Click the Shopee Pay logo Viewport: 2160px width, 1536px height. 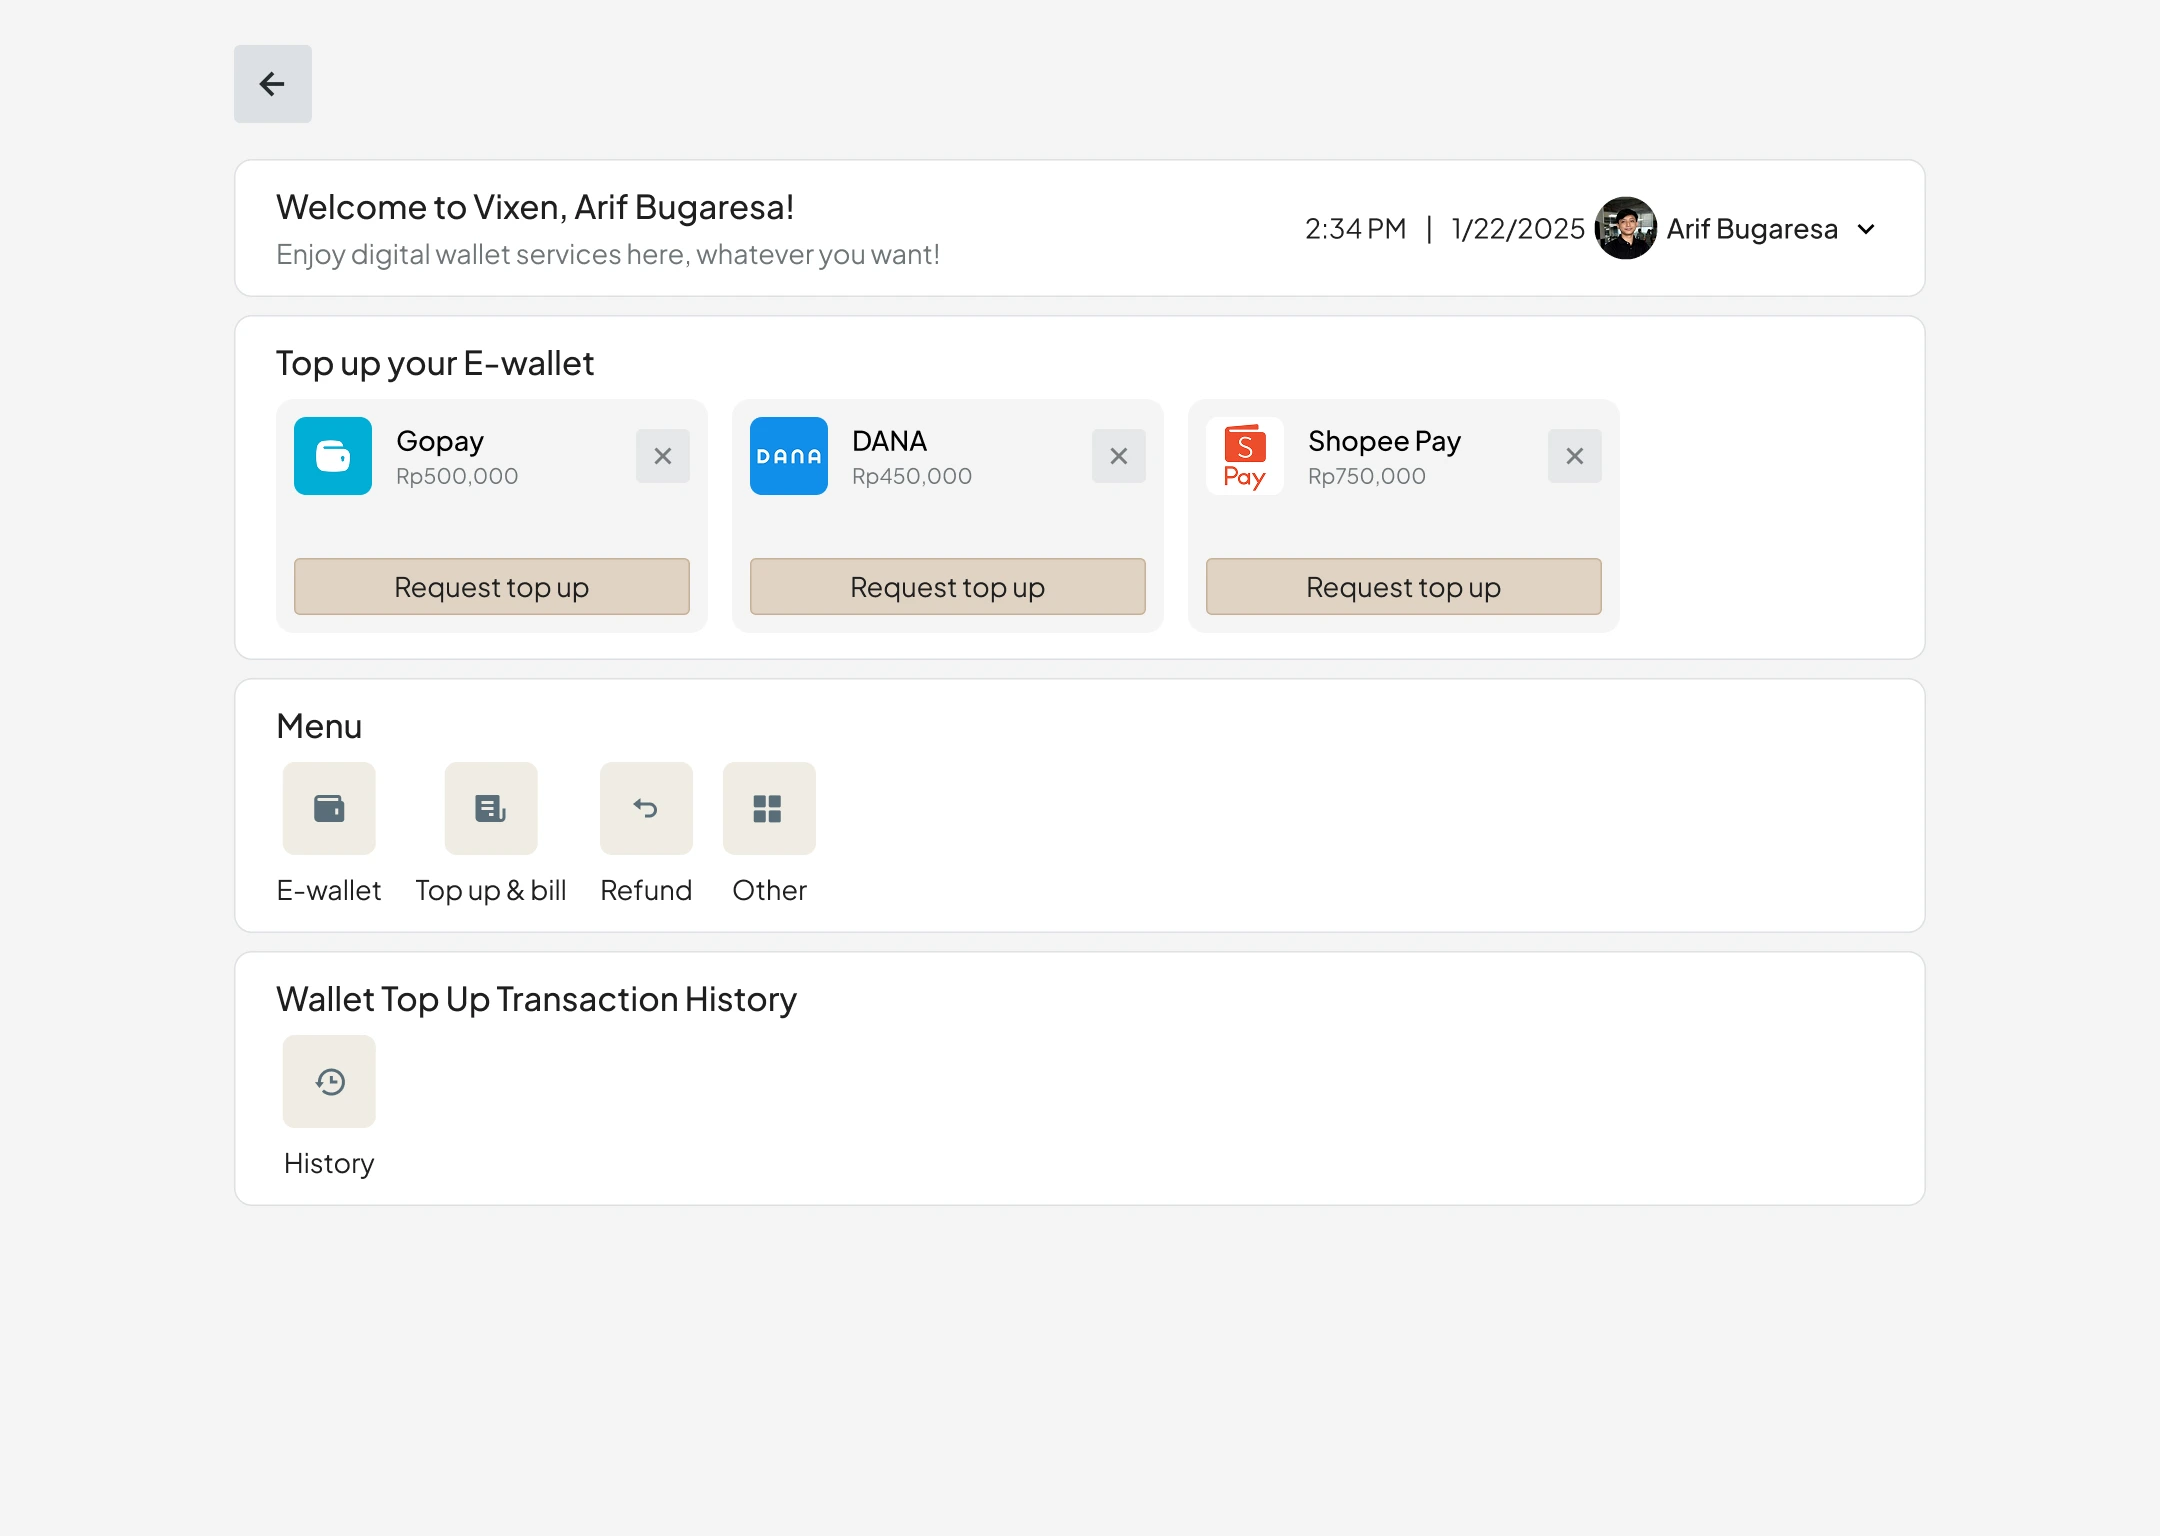[1245, 456]
